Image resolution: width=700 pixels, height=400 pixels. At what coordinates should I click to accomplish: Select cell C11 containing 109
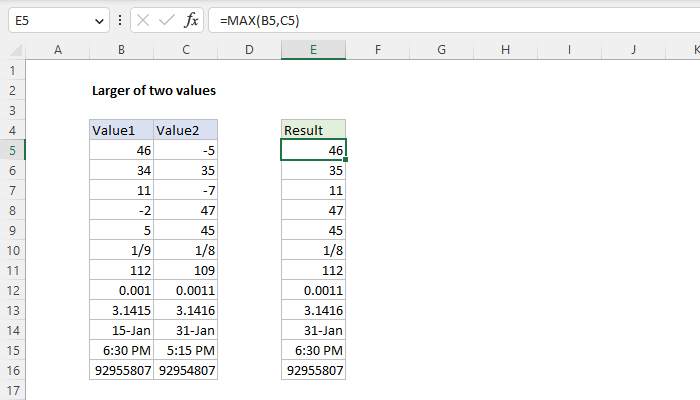point(186,271)
